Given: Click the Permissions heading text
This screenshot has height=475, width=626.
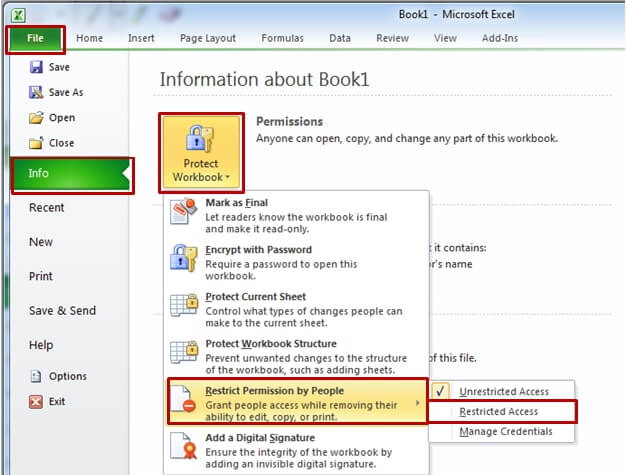Looking at the screenshot, I should (289, 122).
